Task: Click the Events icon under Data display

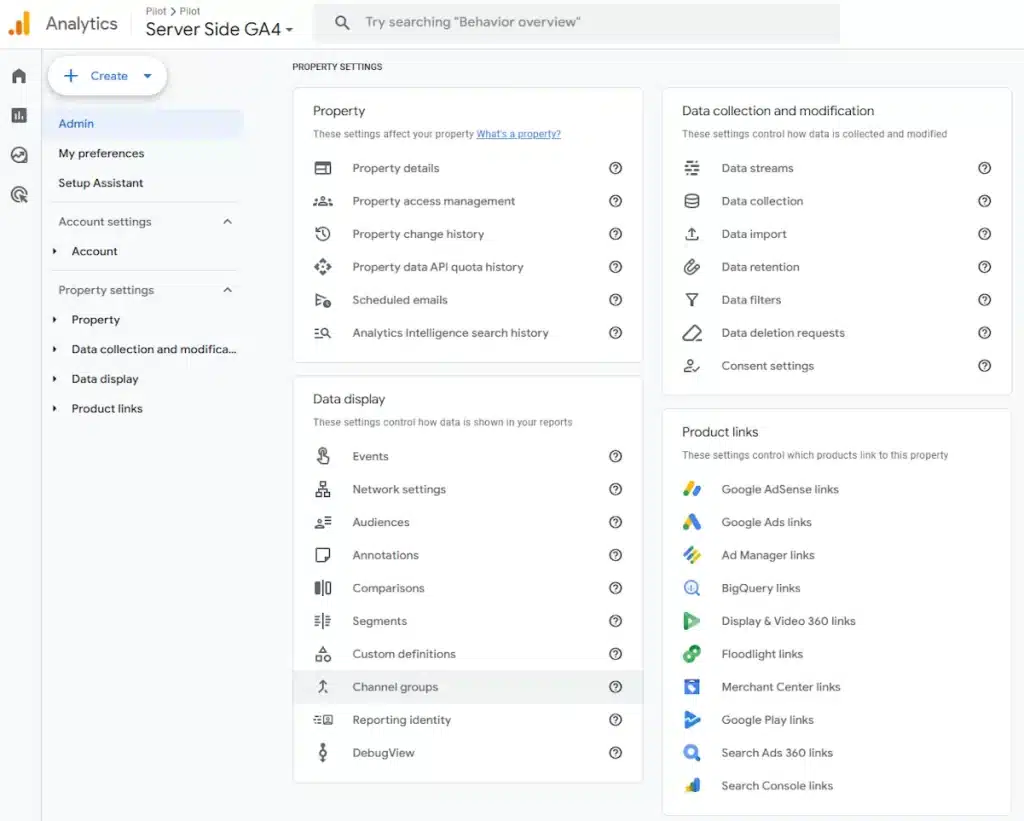Action: click(x=321, y=456)
